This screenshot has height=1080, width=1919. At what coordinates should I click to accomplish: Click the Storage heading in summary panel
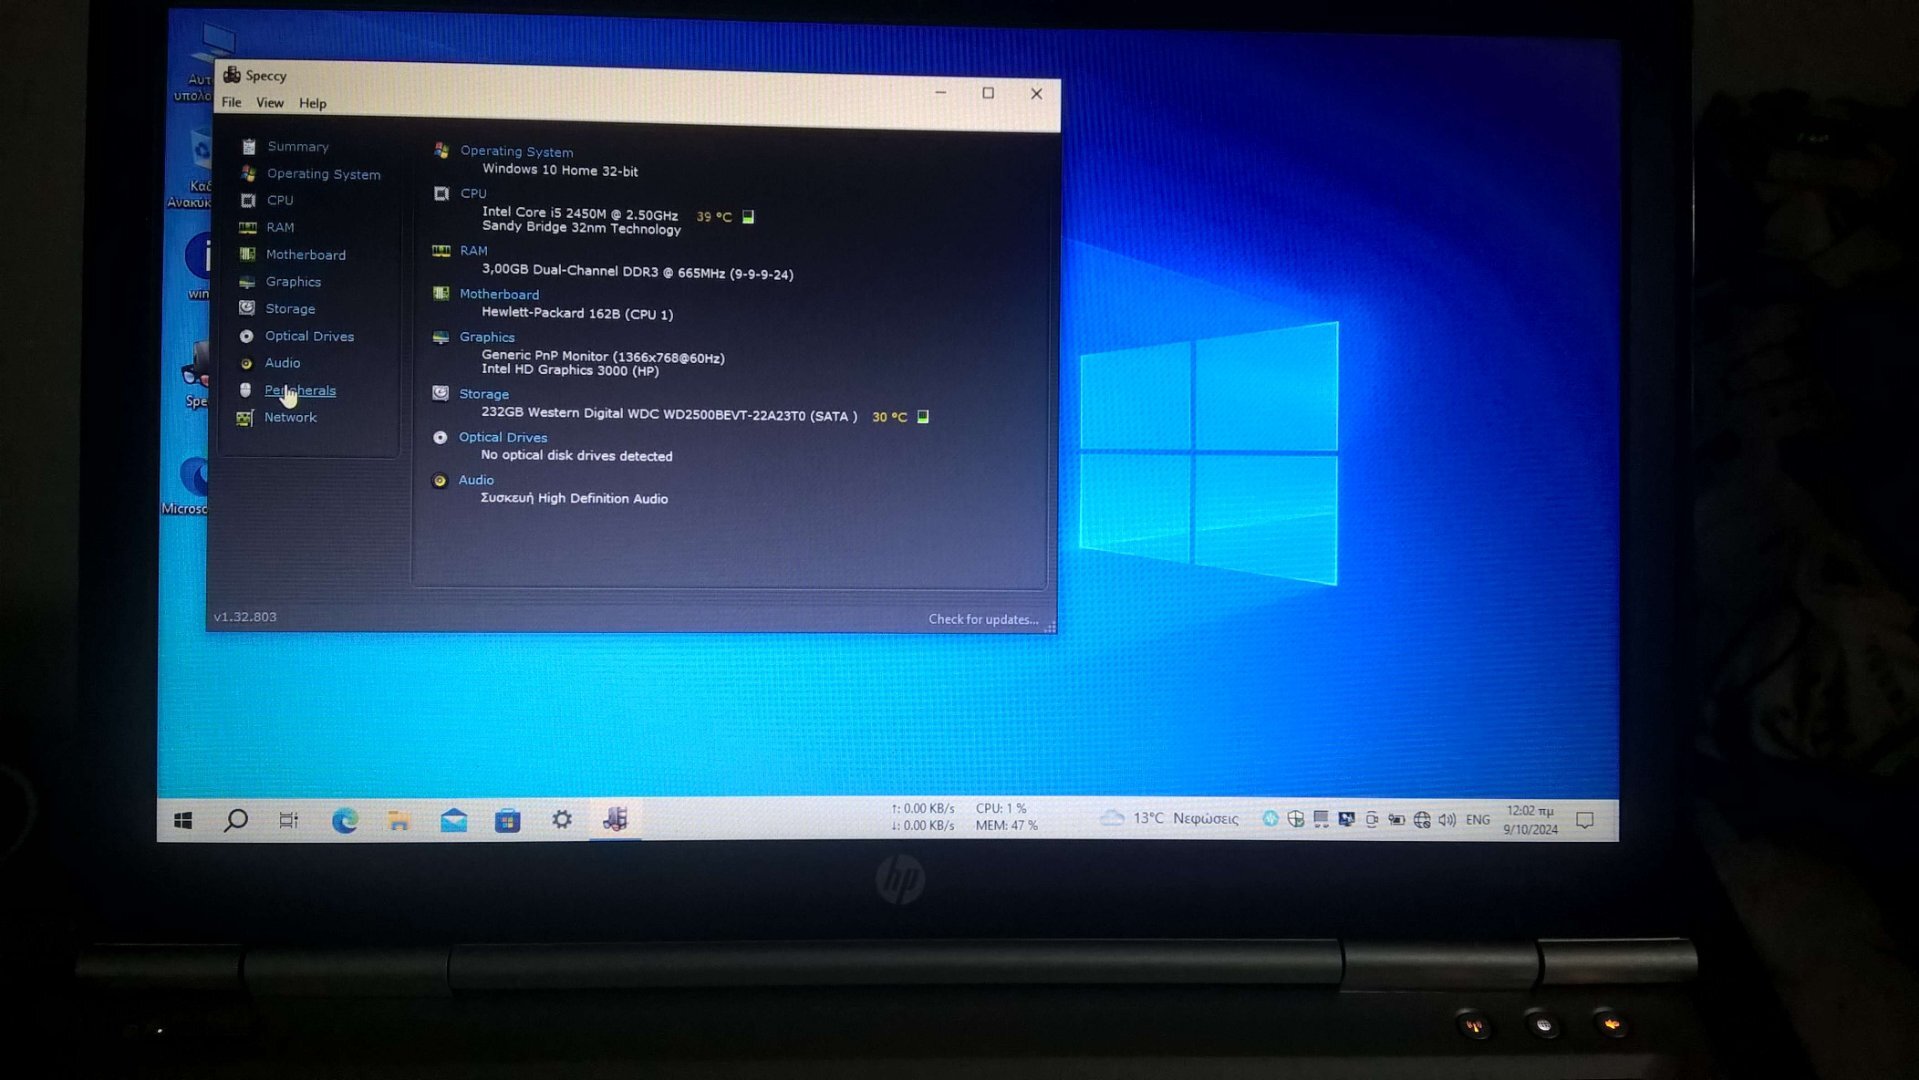pyautogui.click(x=484, y=394)
